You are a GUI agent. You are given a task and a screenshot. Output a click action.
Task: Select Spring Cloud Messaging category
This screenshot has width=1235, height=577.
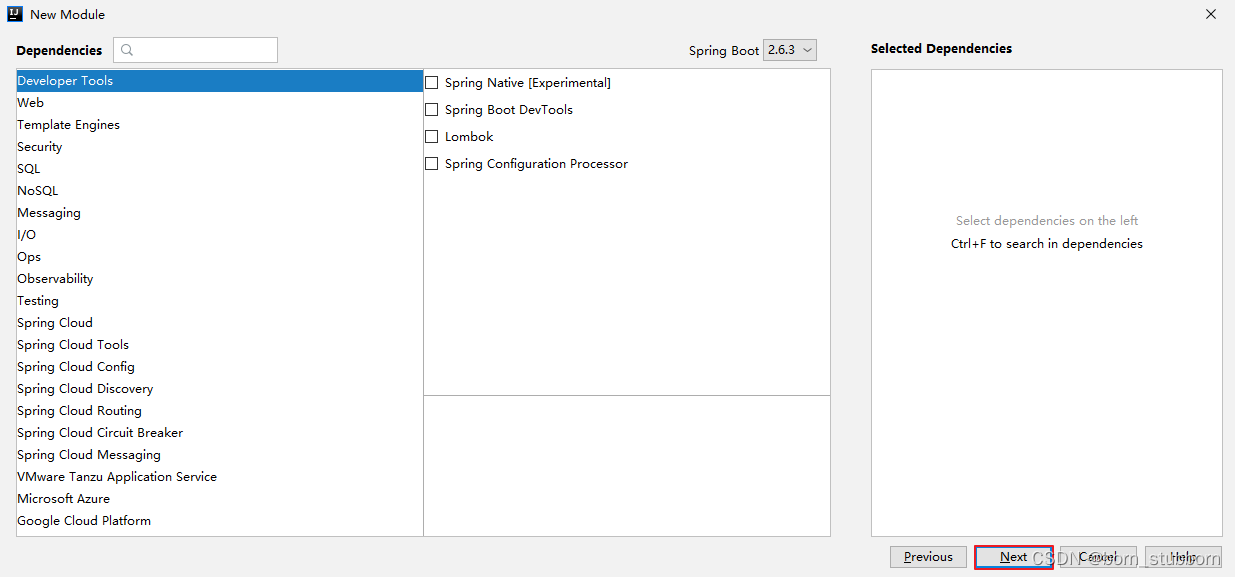click(x=220, y=455)
